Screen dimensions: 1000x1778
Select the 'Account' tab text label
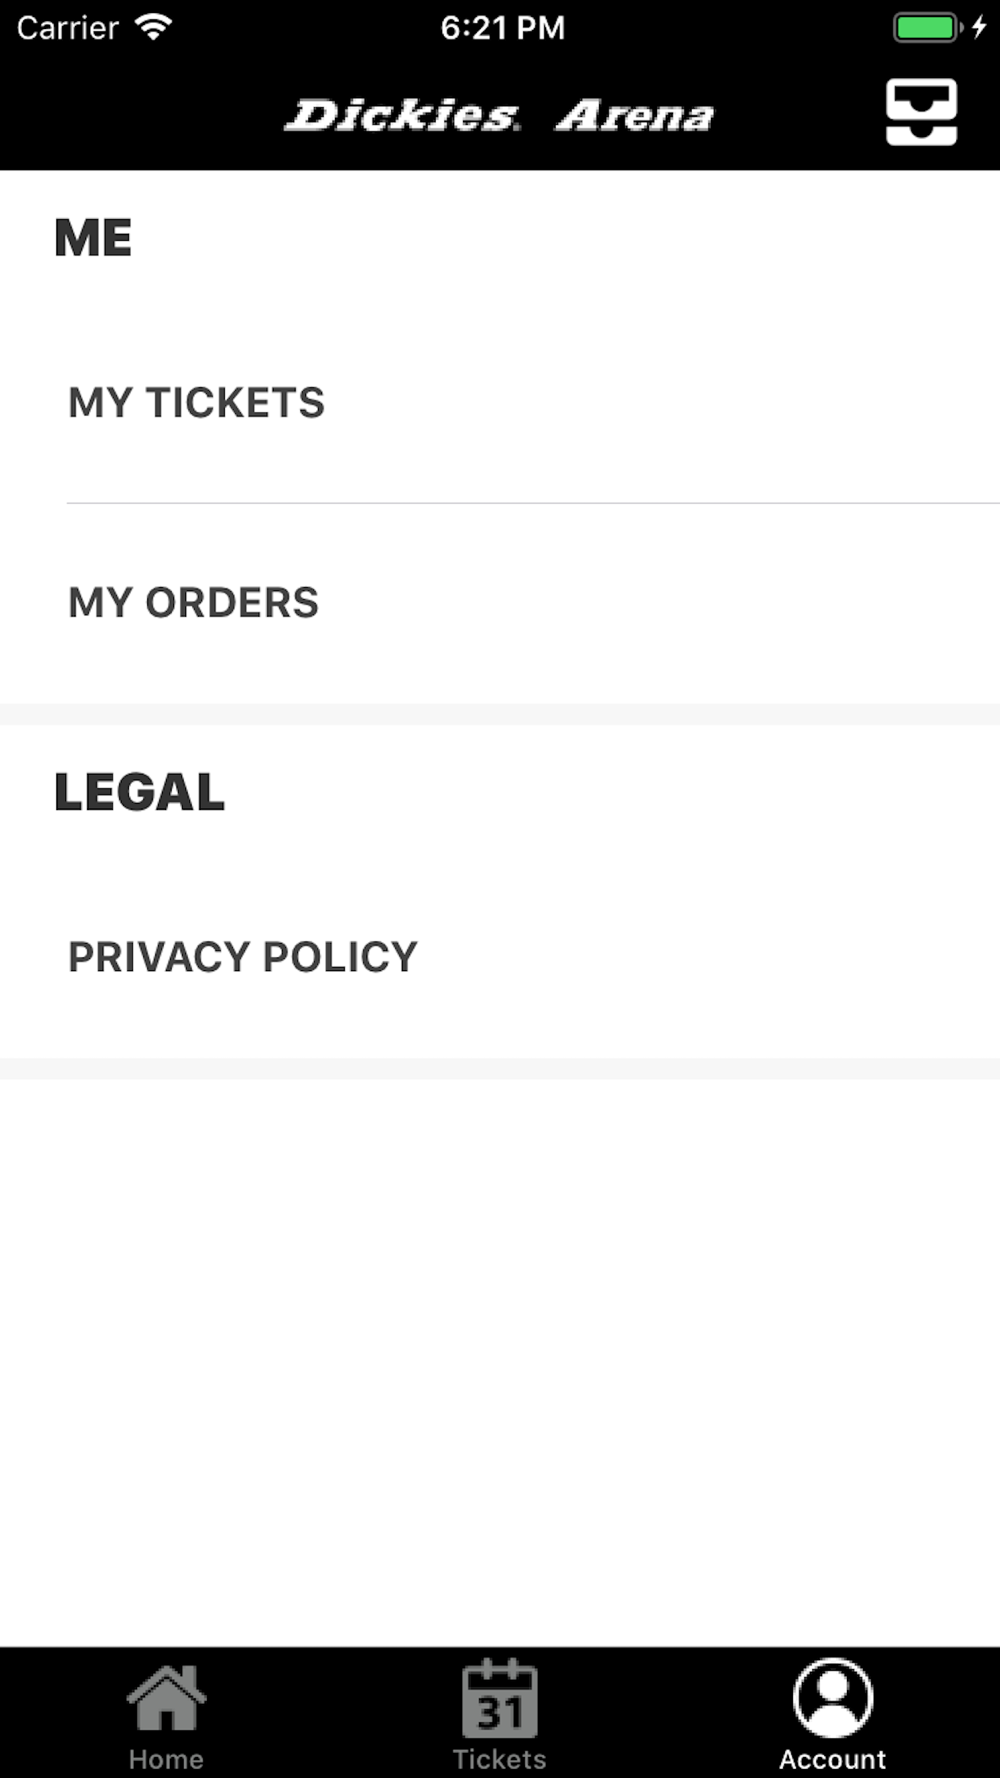pyautogui.click(x=832, y=1759)
